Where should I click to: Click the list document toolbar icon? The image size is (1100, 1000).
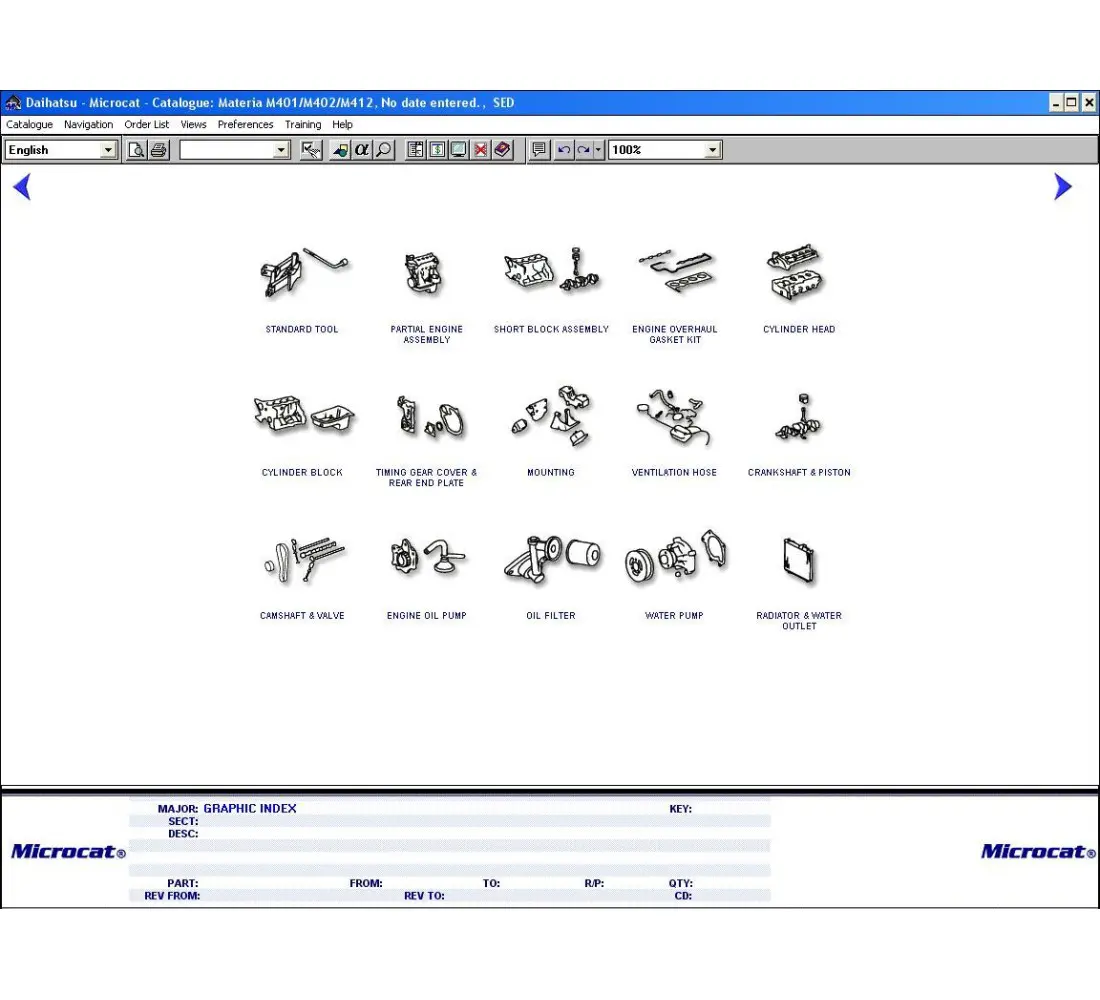tap(415, 149)
